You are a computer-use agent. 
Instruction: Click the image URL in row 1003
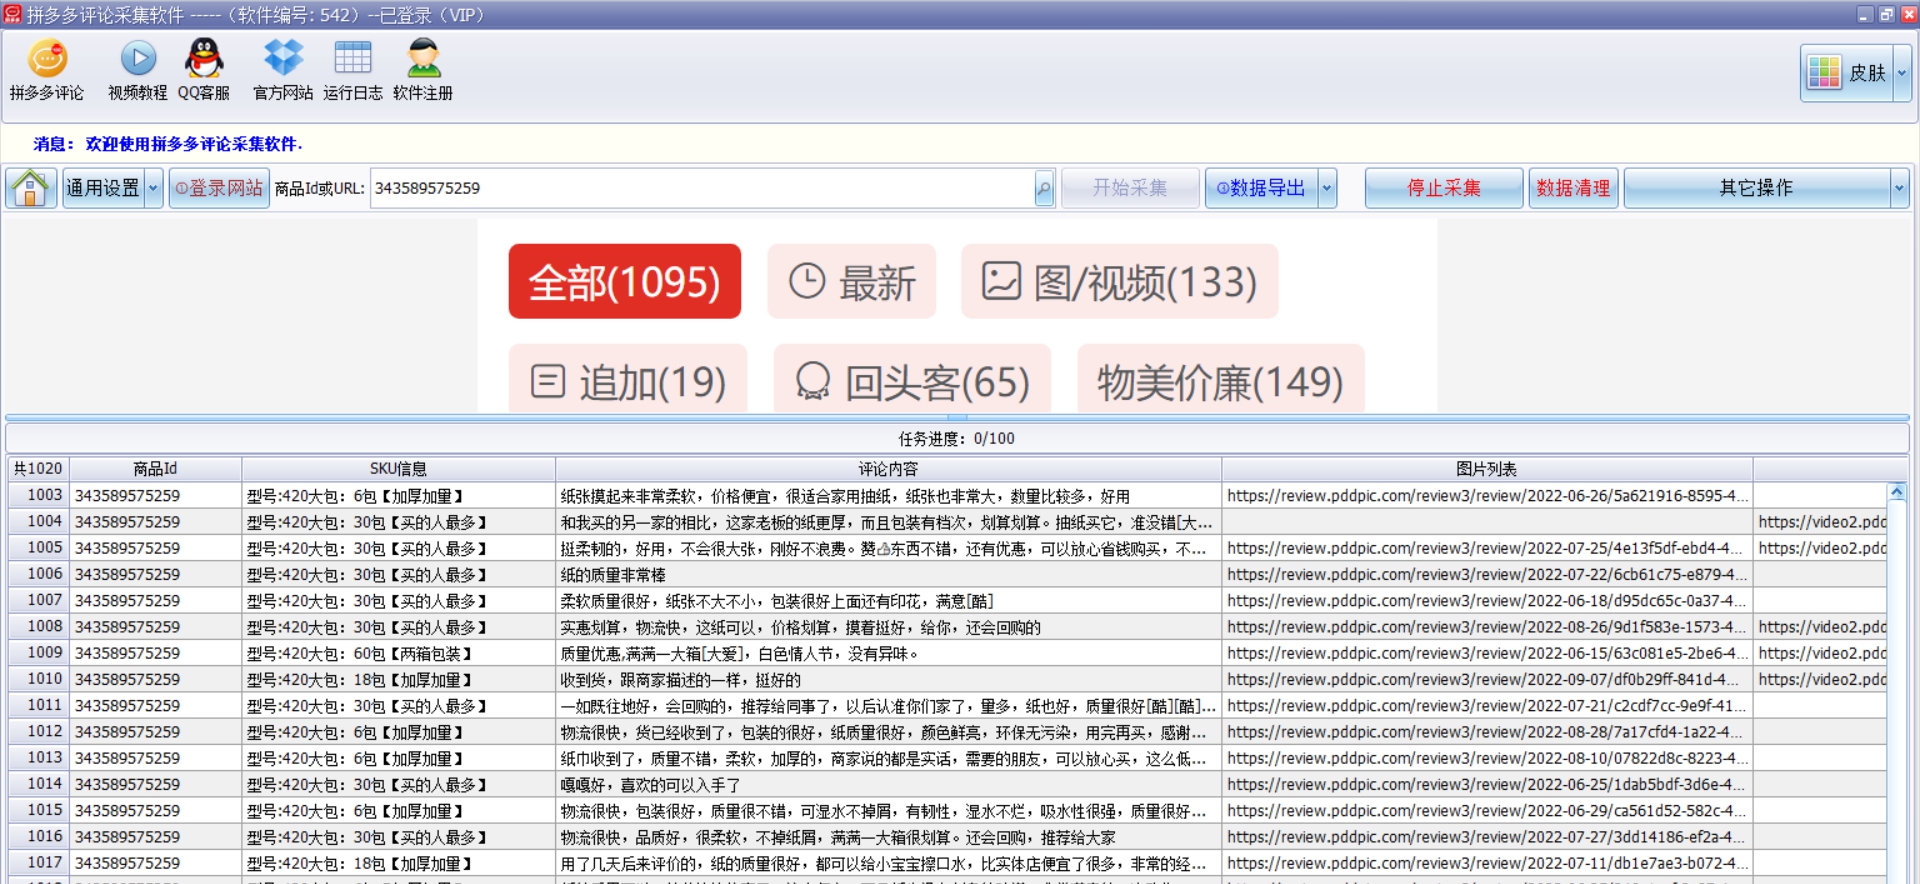pyautogui.click(x=1486, y=495)
